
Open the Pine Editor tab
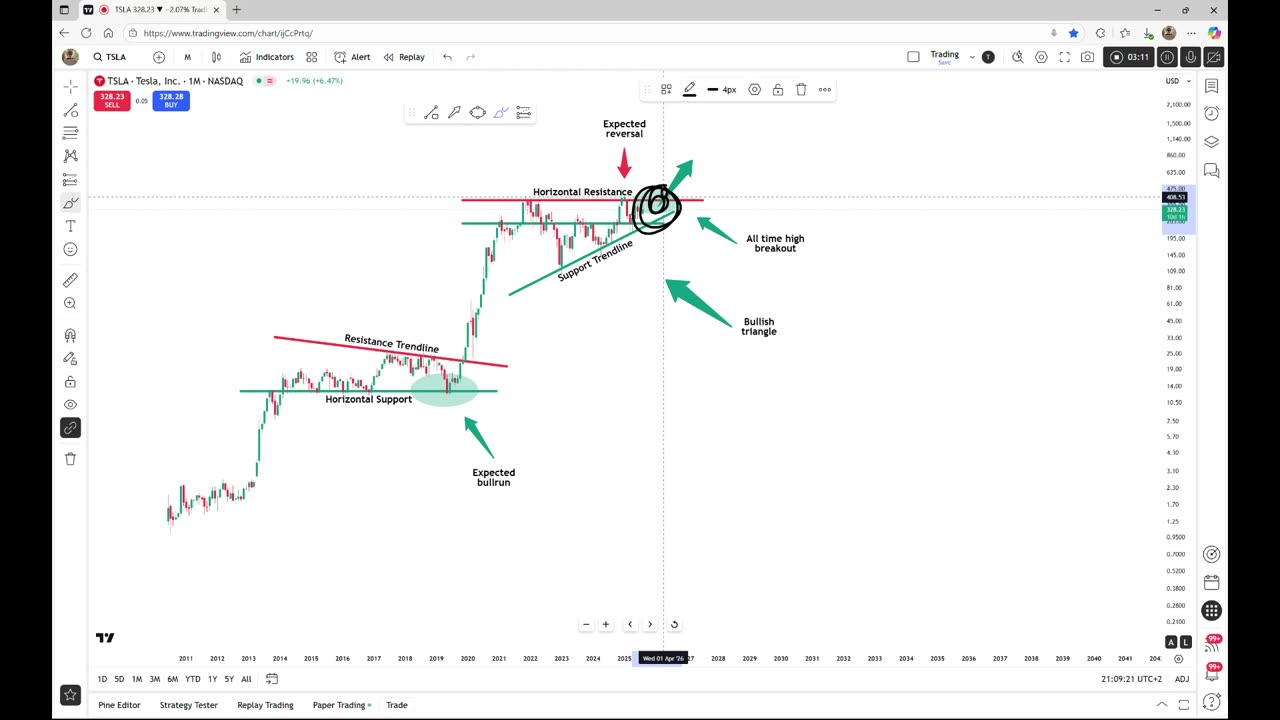(119, 705)
